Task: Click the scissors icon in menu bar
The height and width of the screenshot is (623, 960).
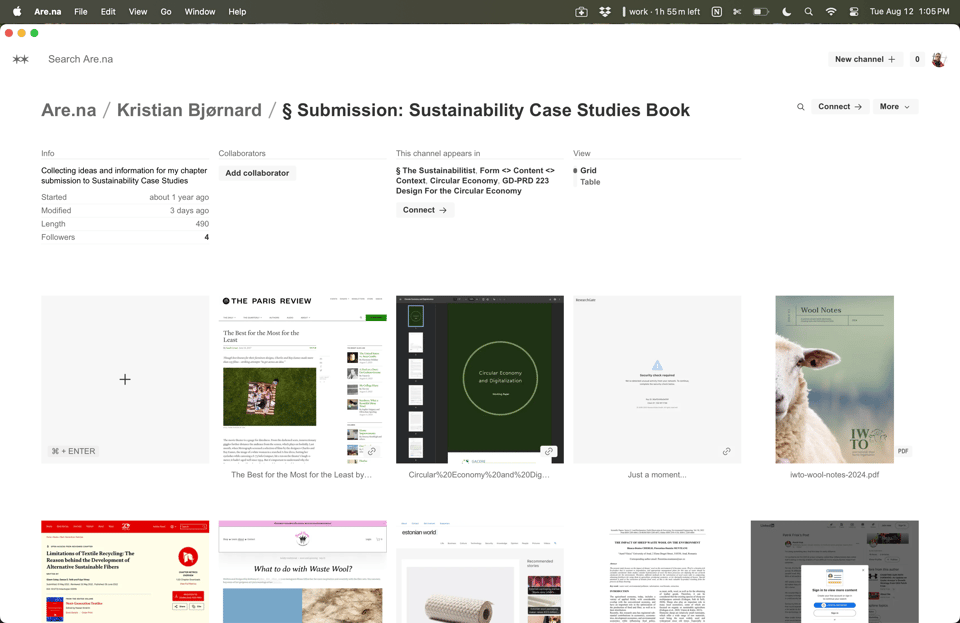Action: (737, 12)
